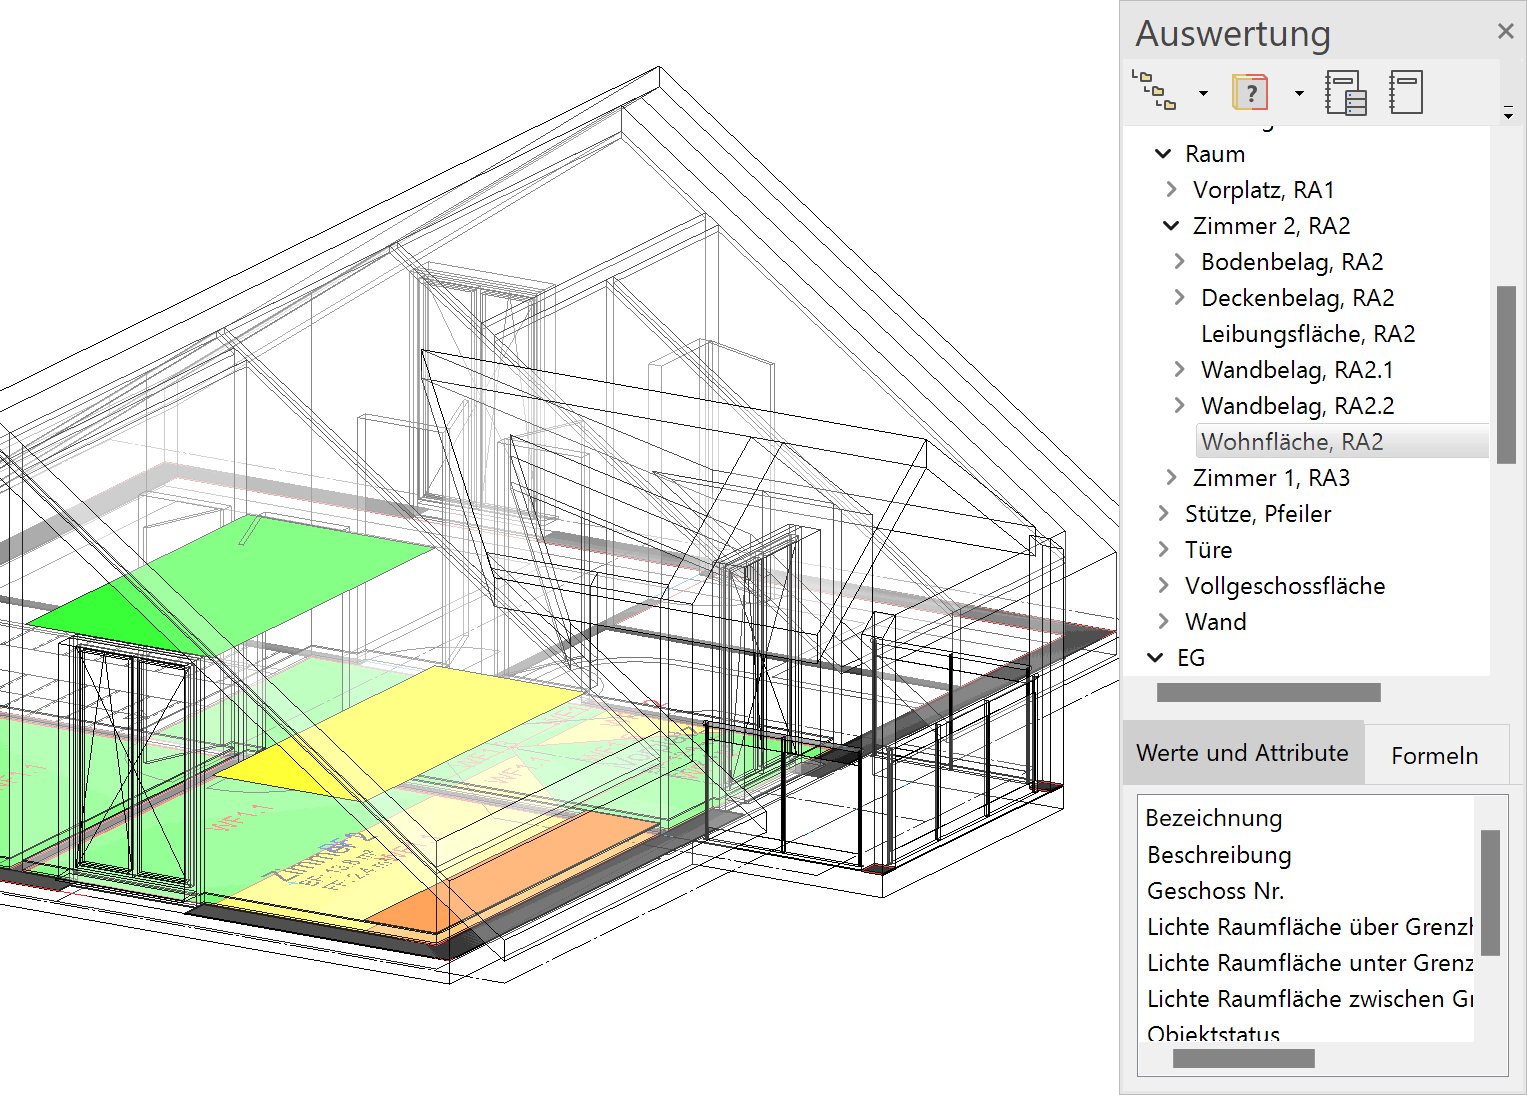This screenshot has width=1527, height=1095.
Task: Select the EG tree entry
Action: tap(1191, 658)
